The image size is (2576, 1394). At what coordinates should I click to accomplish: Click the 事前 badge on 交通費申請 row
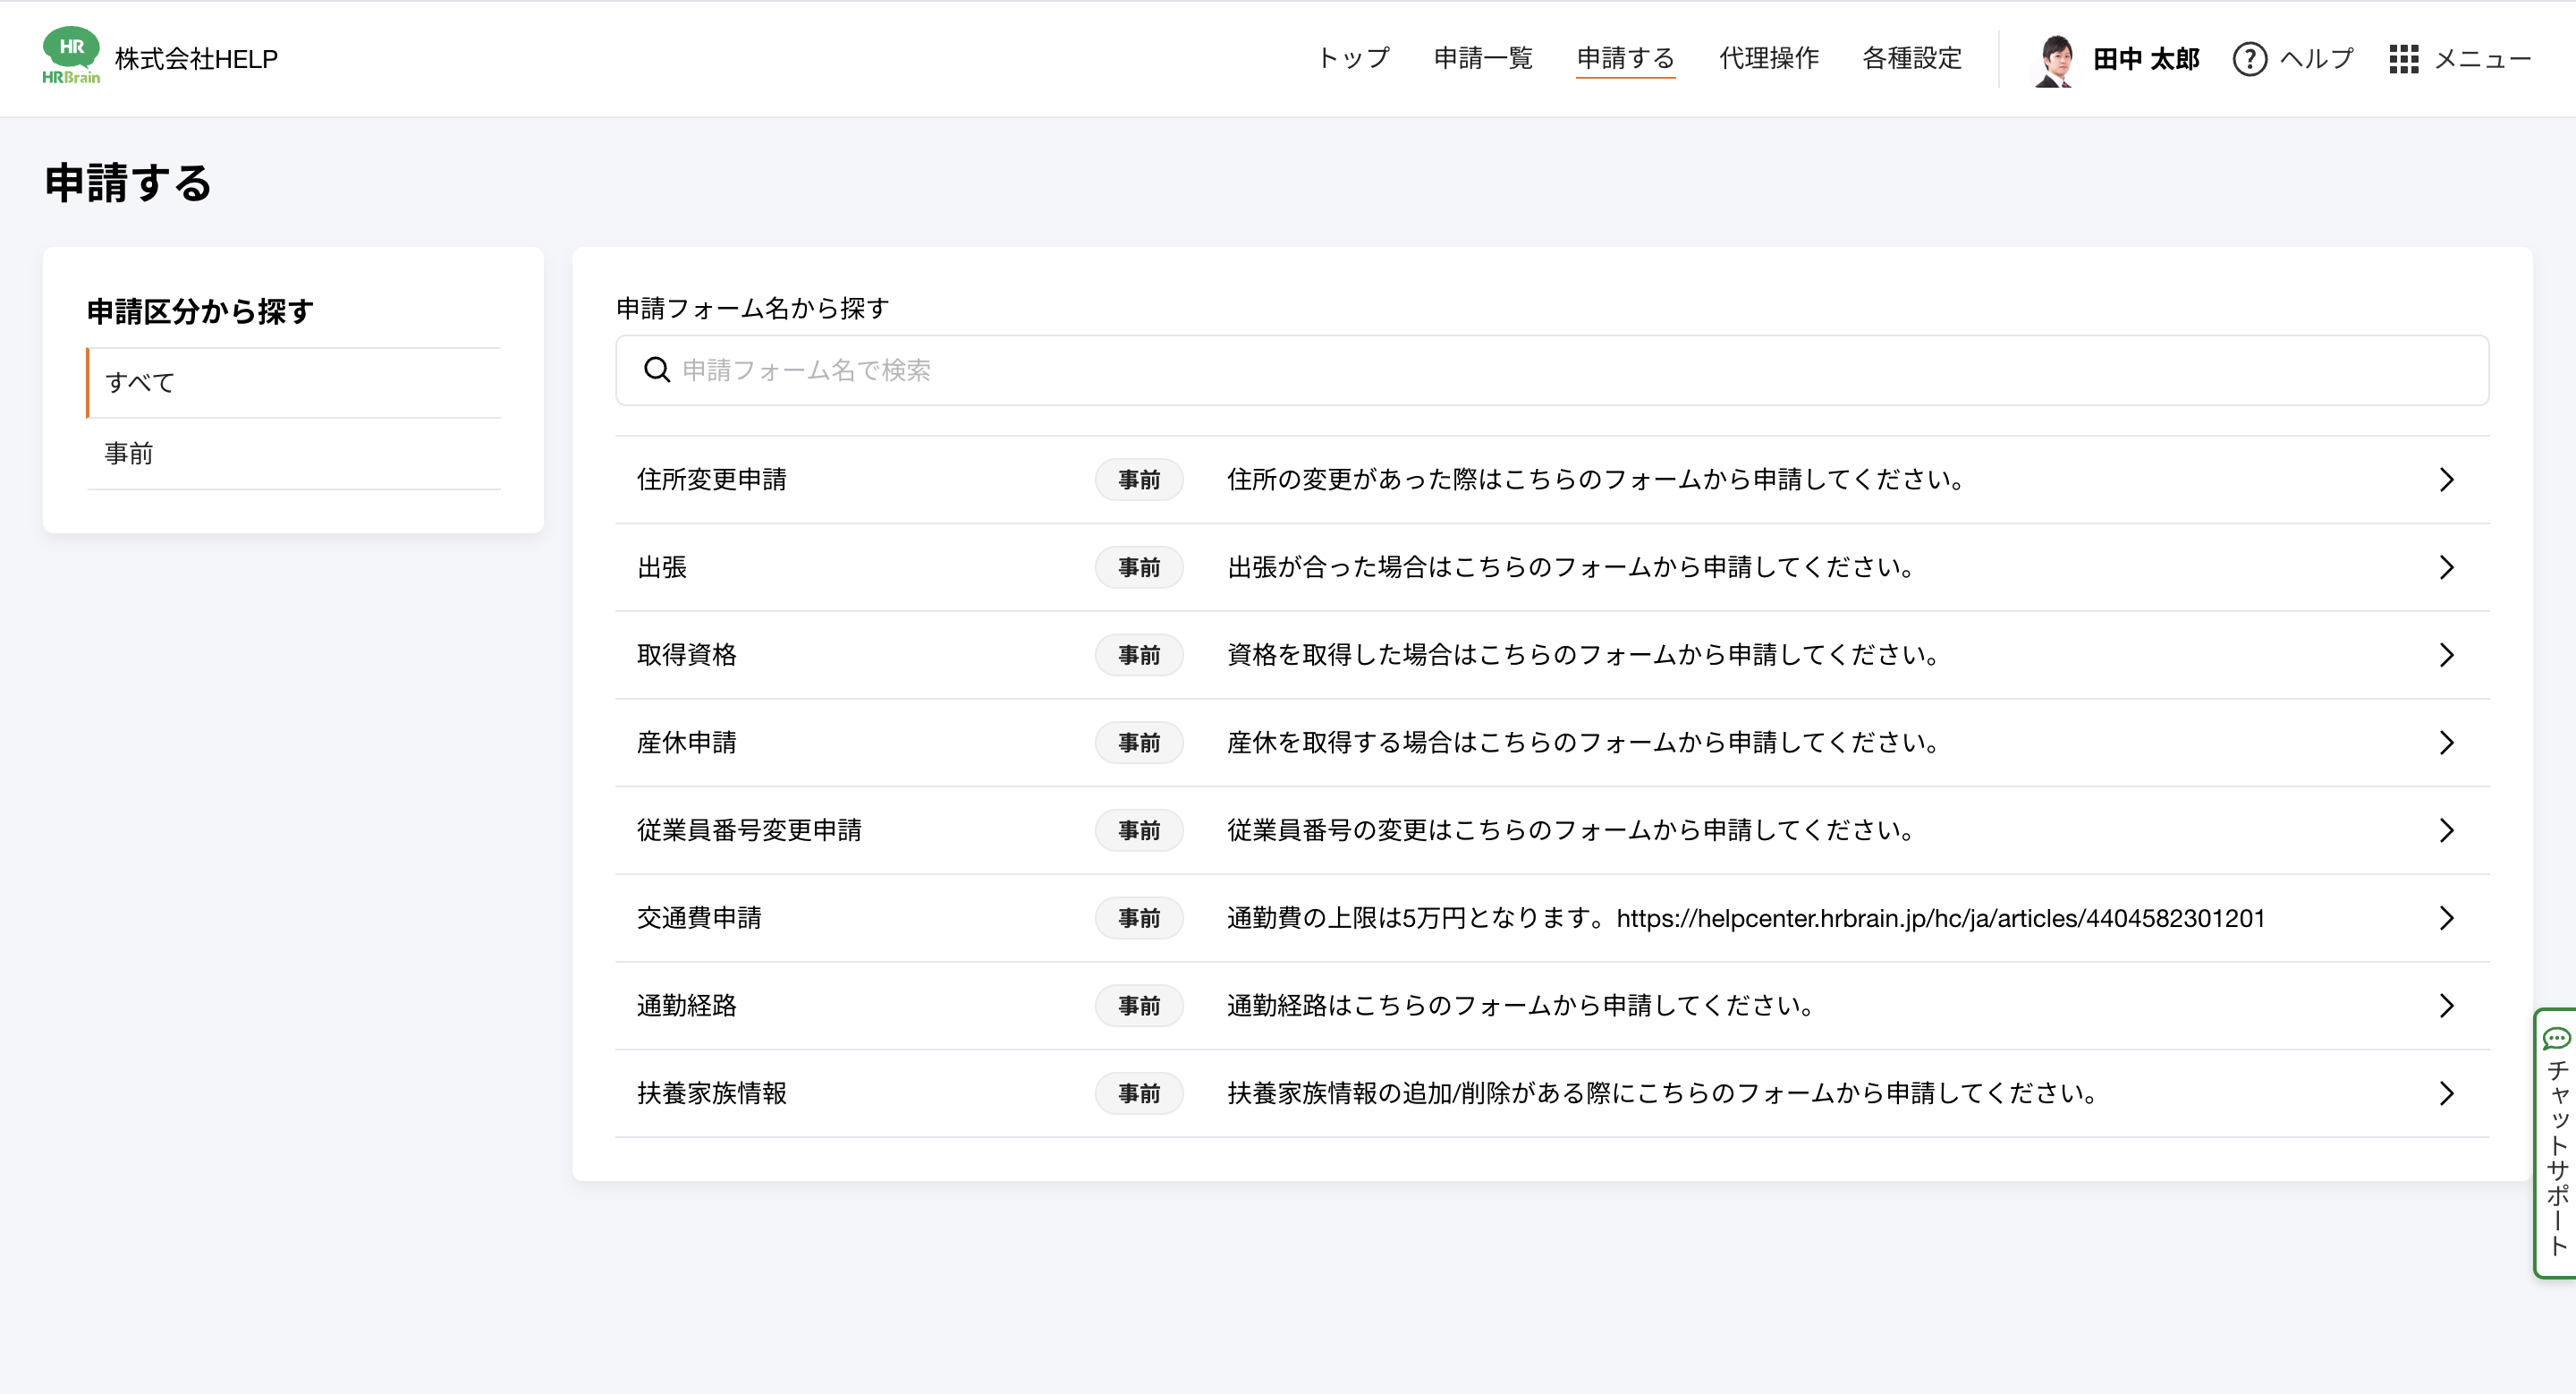pos(1138,918)
